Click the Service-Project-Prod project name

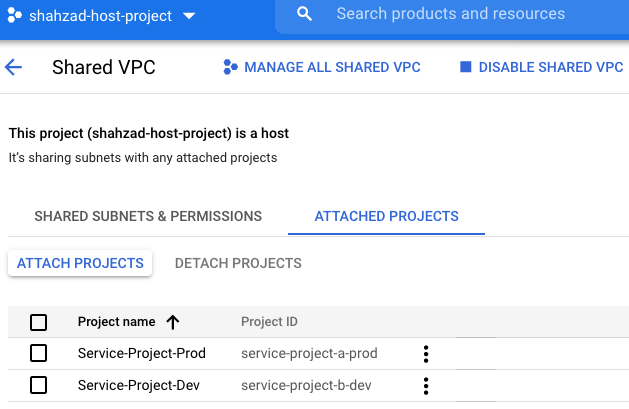(142, 353)
